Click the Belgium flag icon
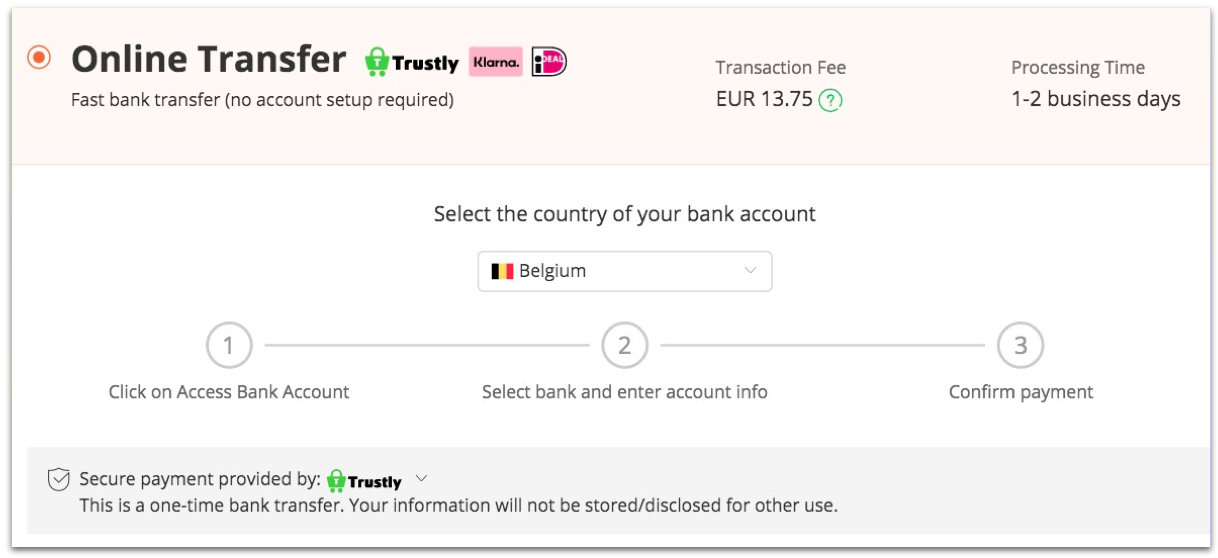The height and width of the screenshot is (558, 1218). pyautogui.click(x=502, y=271)
